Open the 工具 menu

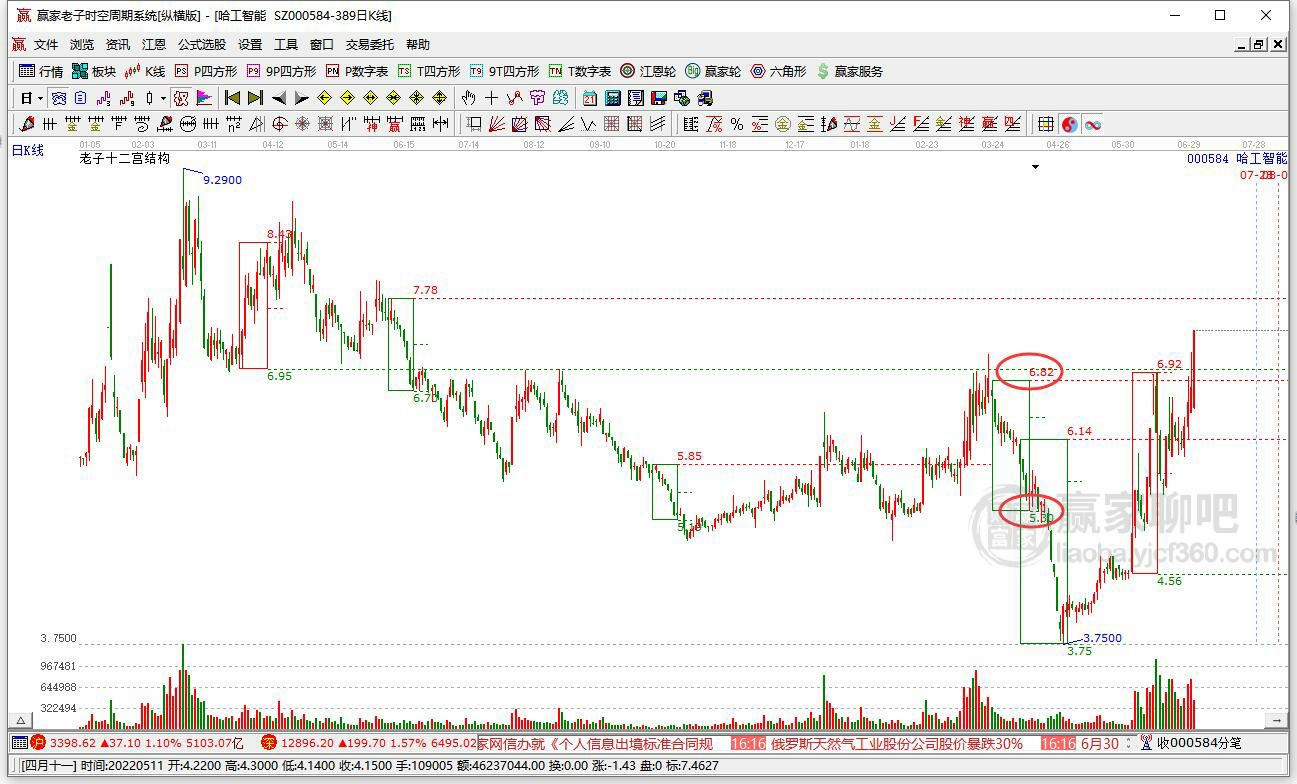[x=286, y=45]
